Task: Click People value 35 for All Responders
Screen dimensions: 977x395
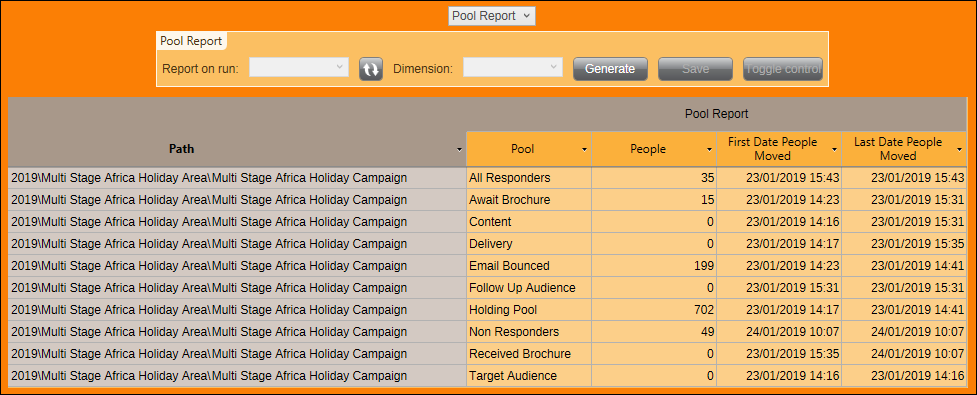Action: click(654, 178)
